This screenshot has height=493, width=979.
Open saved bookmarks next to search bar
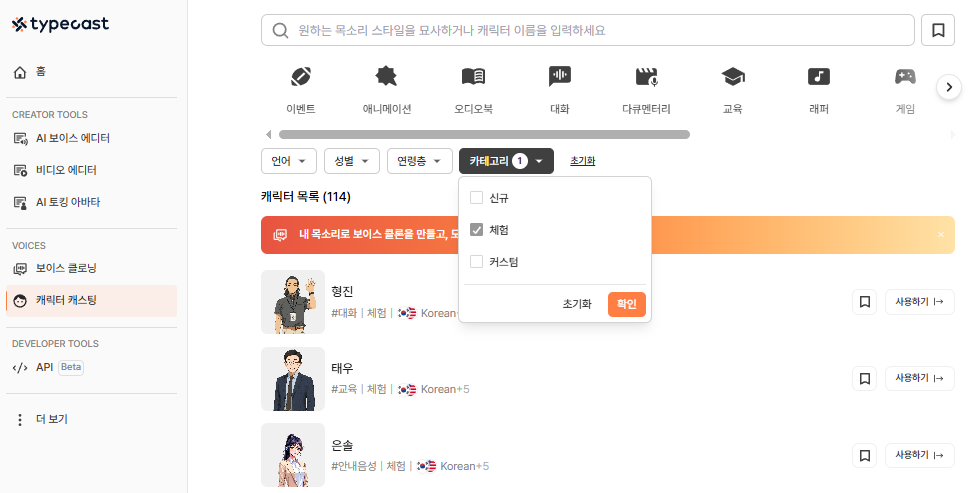(938, 30)
